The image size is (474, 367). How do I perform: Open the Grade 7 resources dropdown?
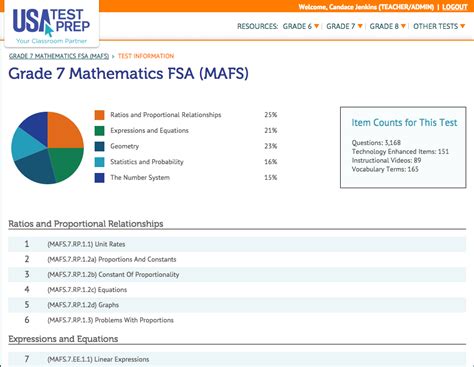click(344, 26)
